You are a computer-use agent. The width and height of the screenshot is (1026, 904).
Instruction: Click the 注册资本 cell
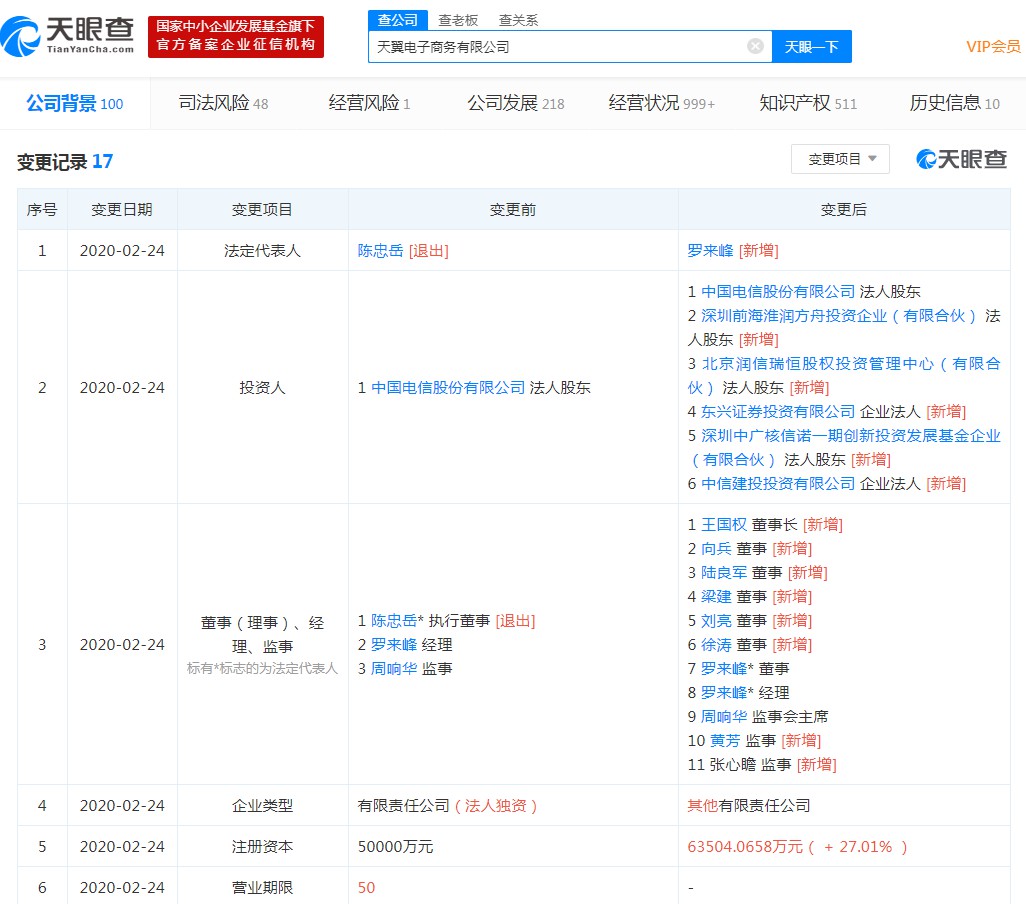262,847
